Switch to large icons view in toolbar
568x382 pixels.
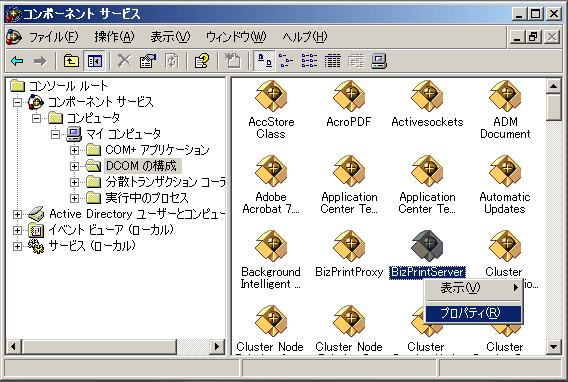point(264,61)
